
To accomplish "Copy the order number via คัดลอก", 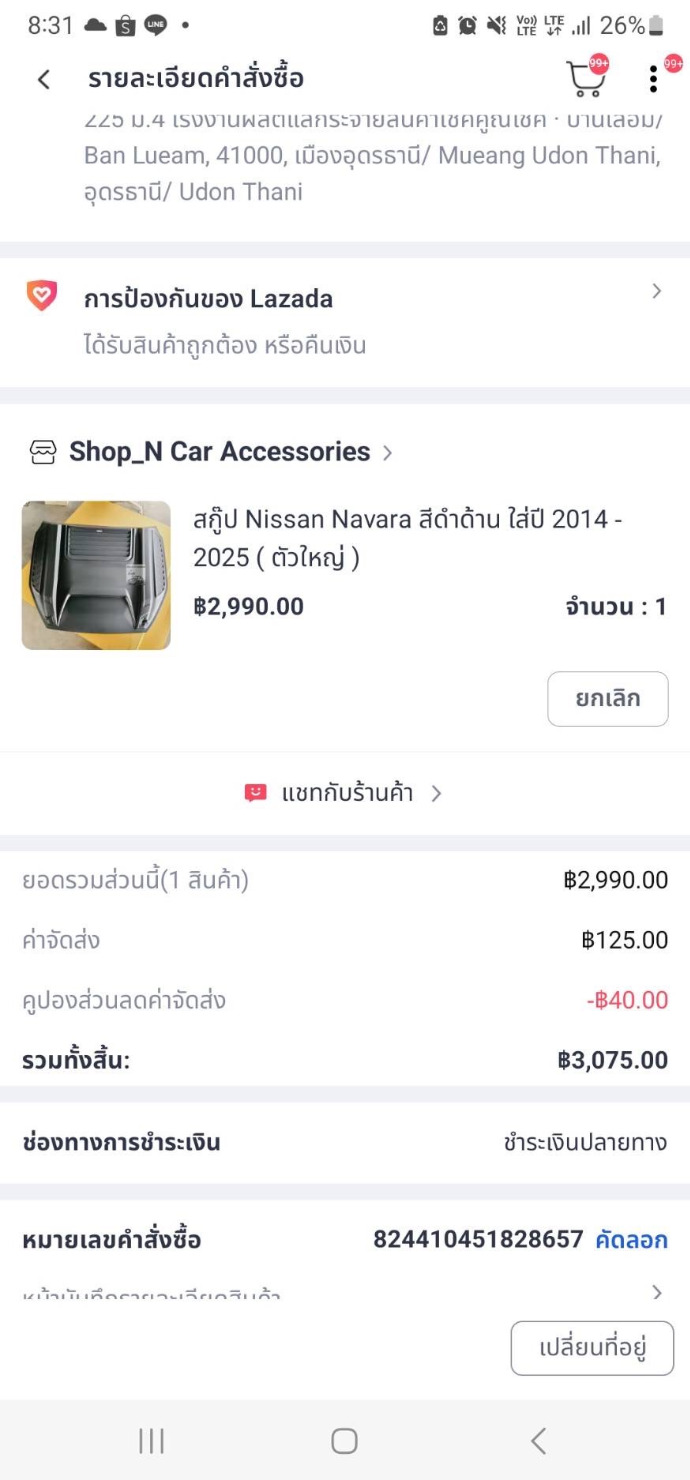I will [x=631, y=1240].
